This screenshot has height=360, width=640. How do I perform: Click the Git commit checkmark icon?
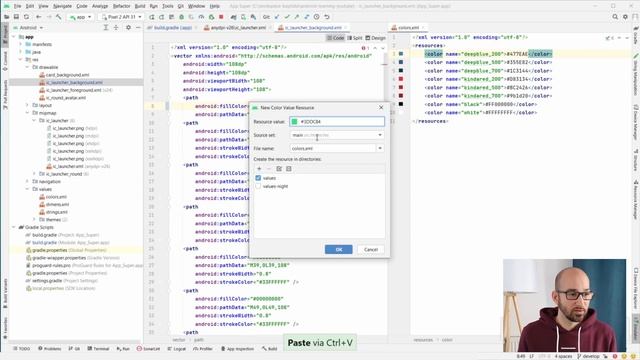pos(287,17)
